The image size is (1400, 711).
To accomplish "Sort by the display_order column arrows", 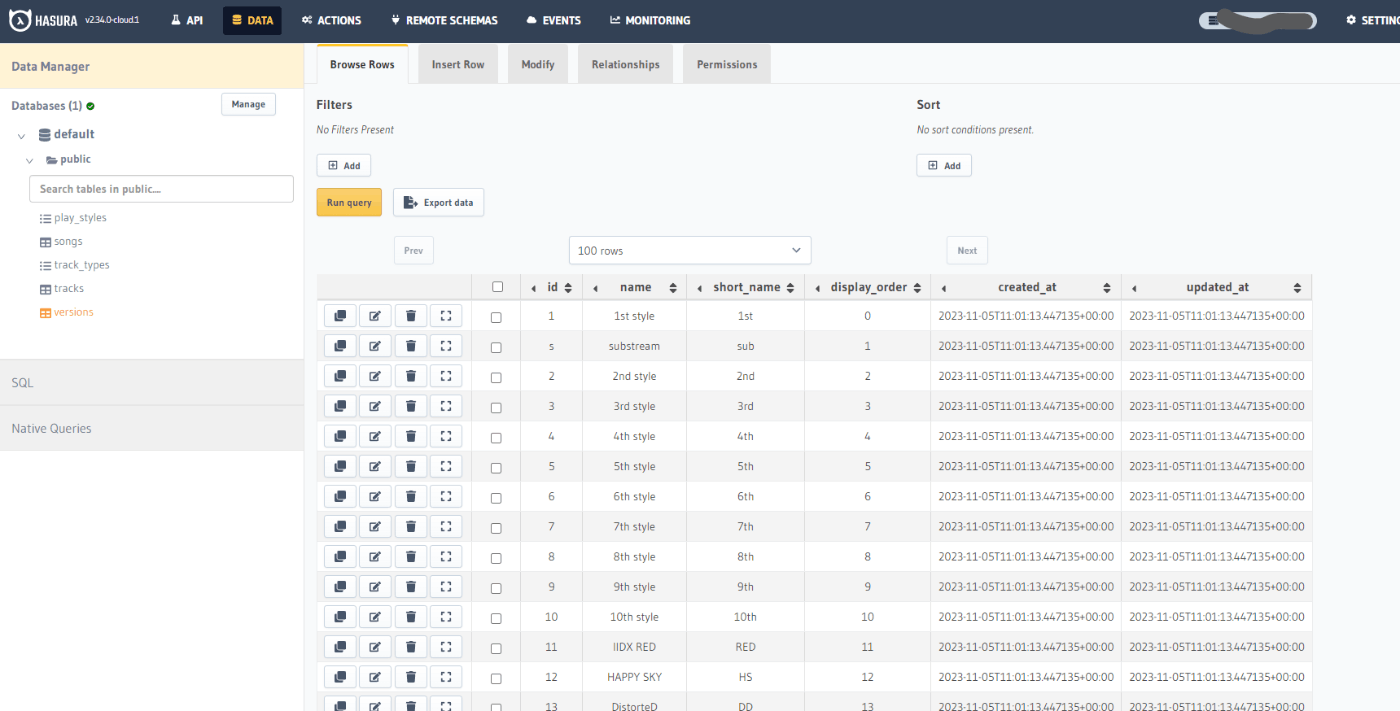I will click(x=915, y=288).
